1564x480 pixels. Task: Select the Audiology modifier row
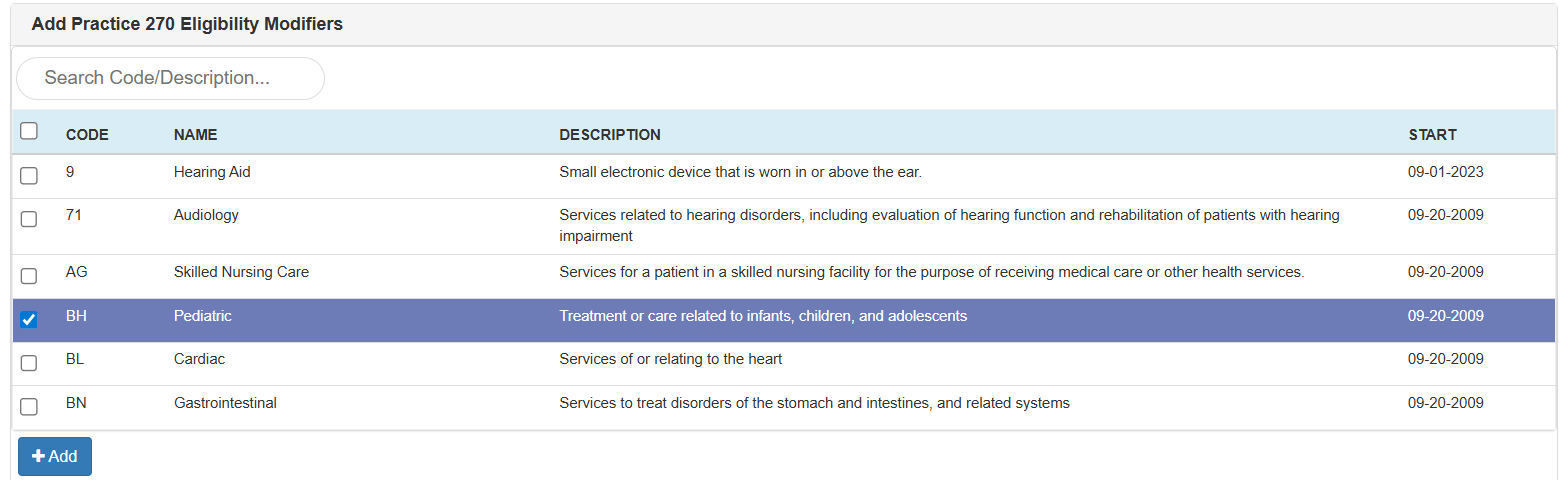(x=206, y=215)
